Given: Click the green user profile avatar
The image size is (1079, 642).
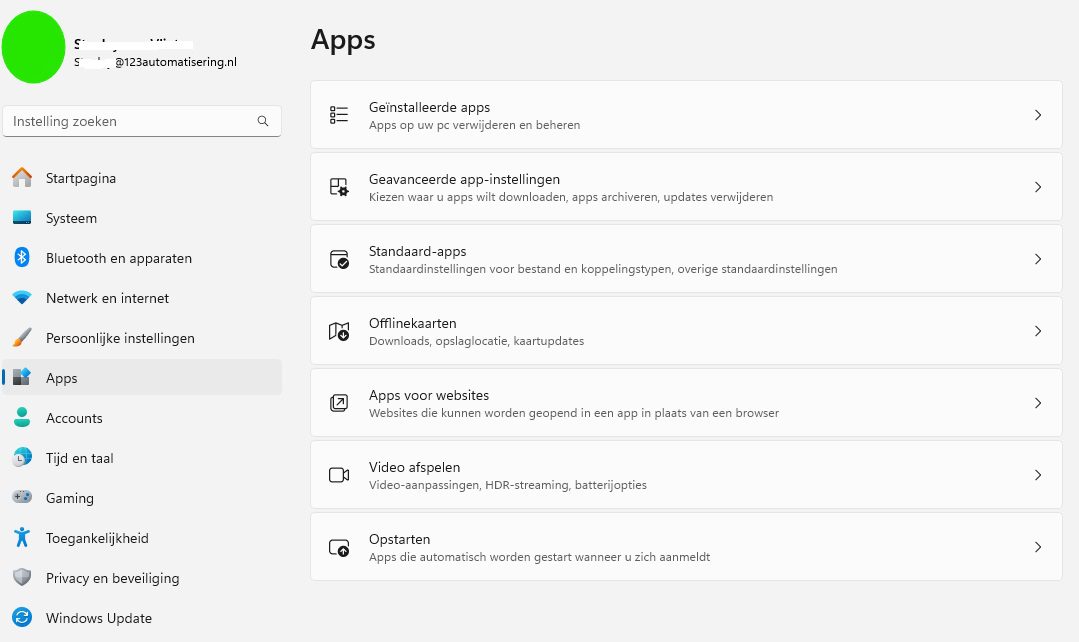Looking at the screenshot, I should [x=33, y=46].
